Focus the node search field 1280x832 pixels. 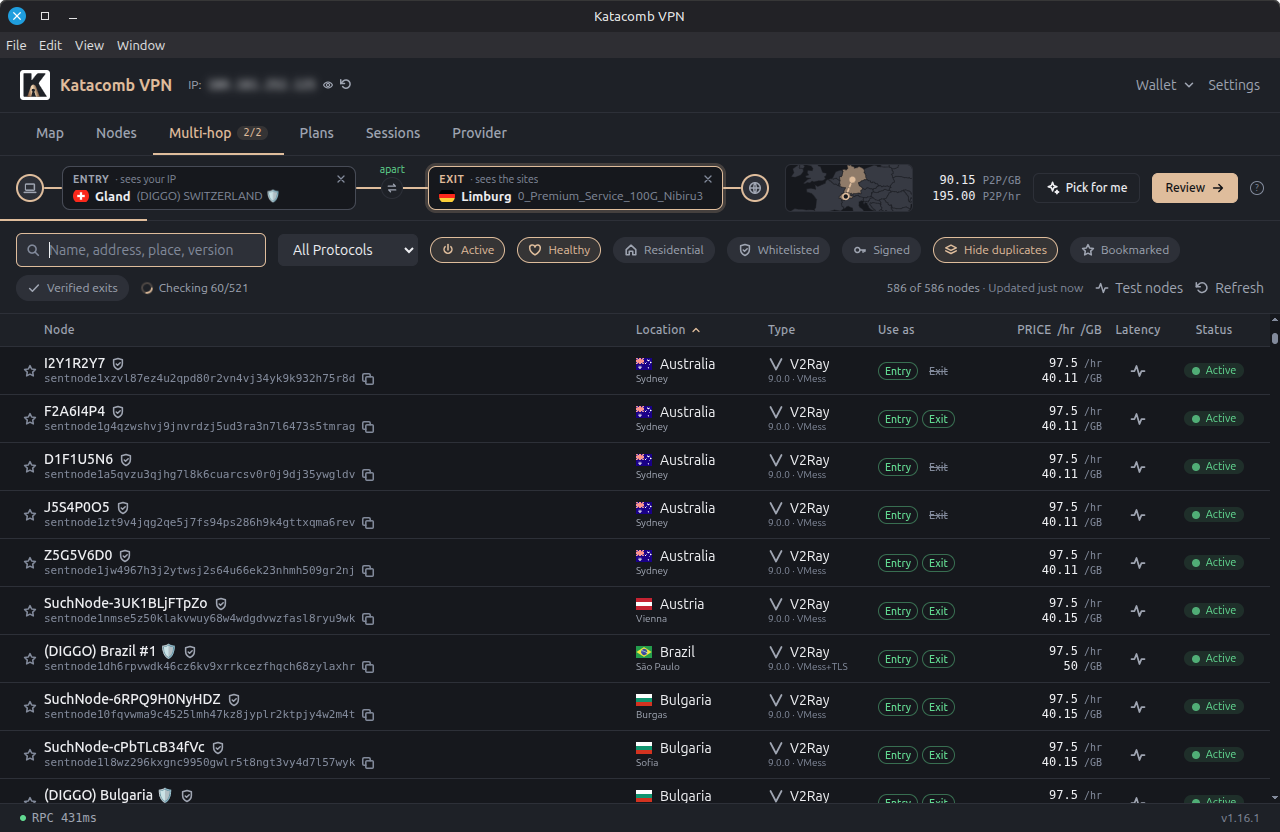click(141, 250)
